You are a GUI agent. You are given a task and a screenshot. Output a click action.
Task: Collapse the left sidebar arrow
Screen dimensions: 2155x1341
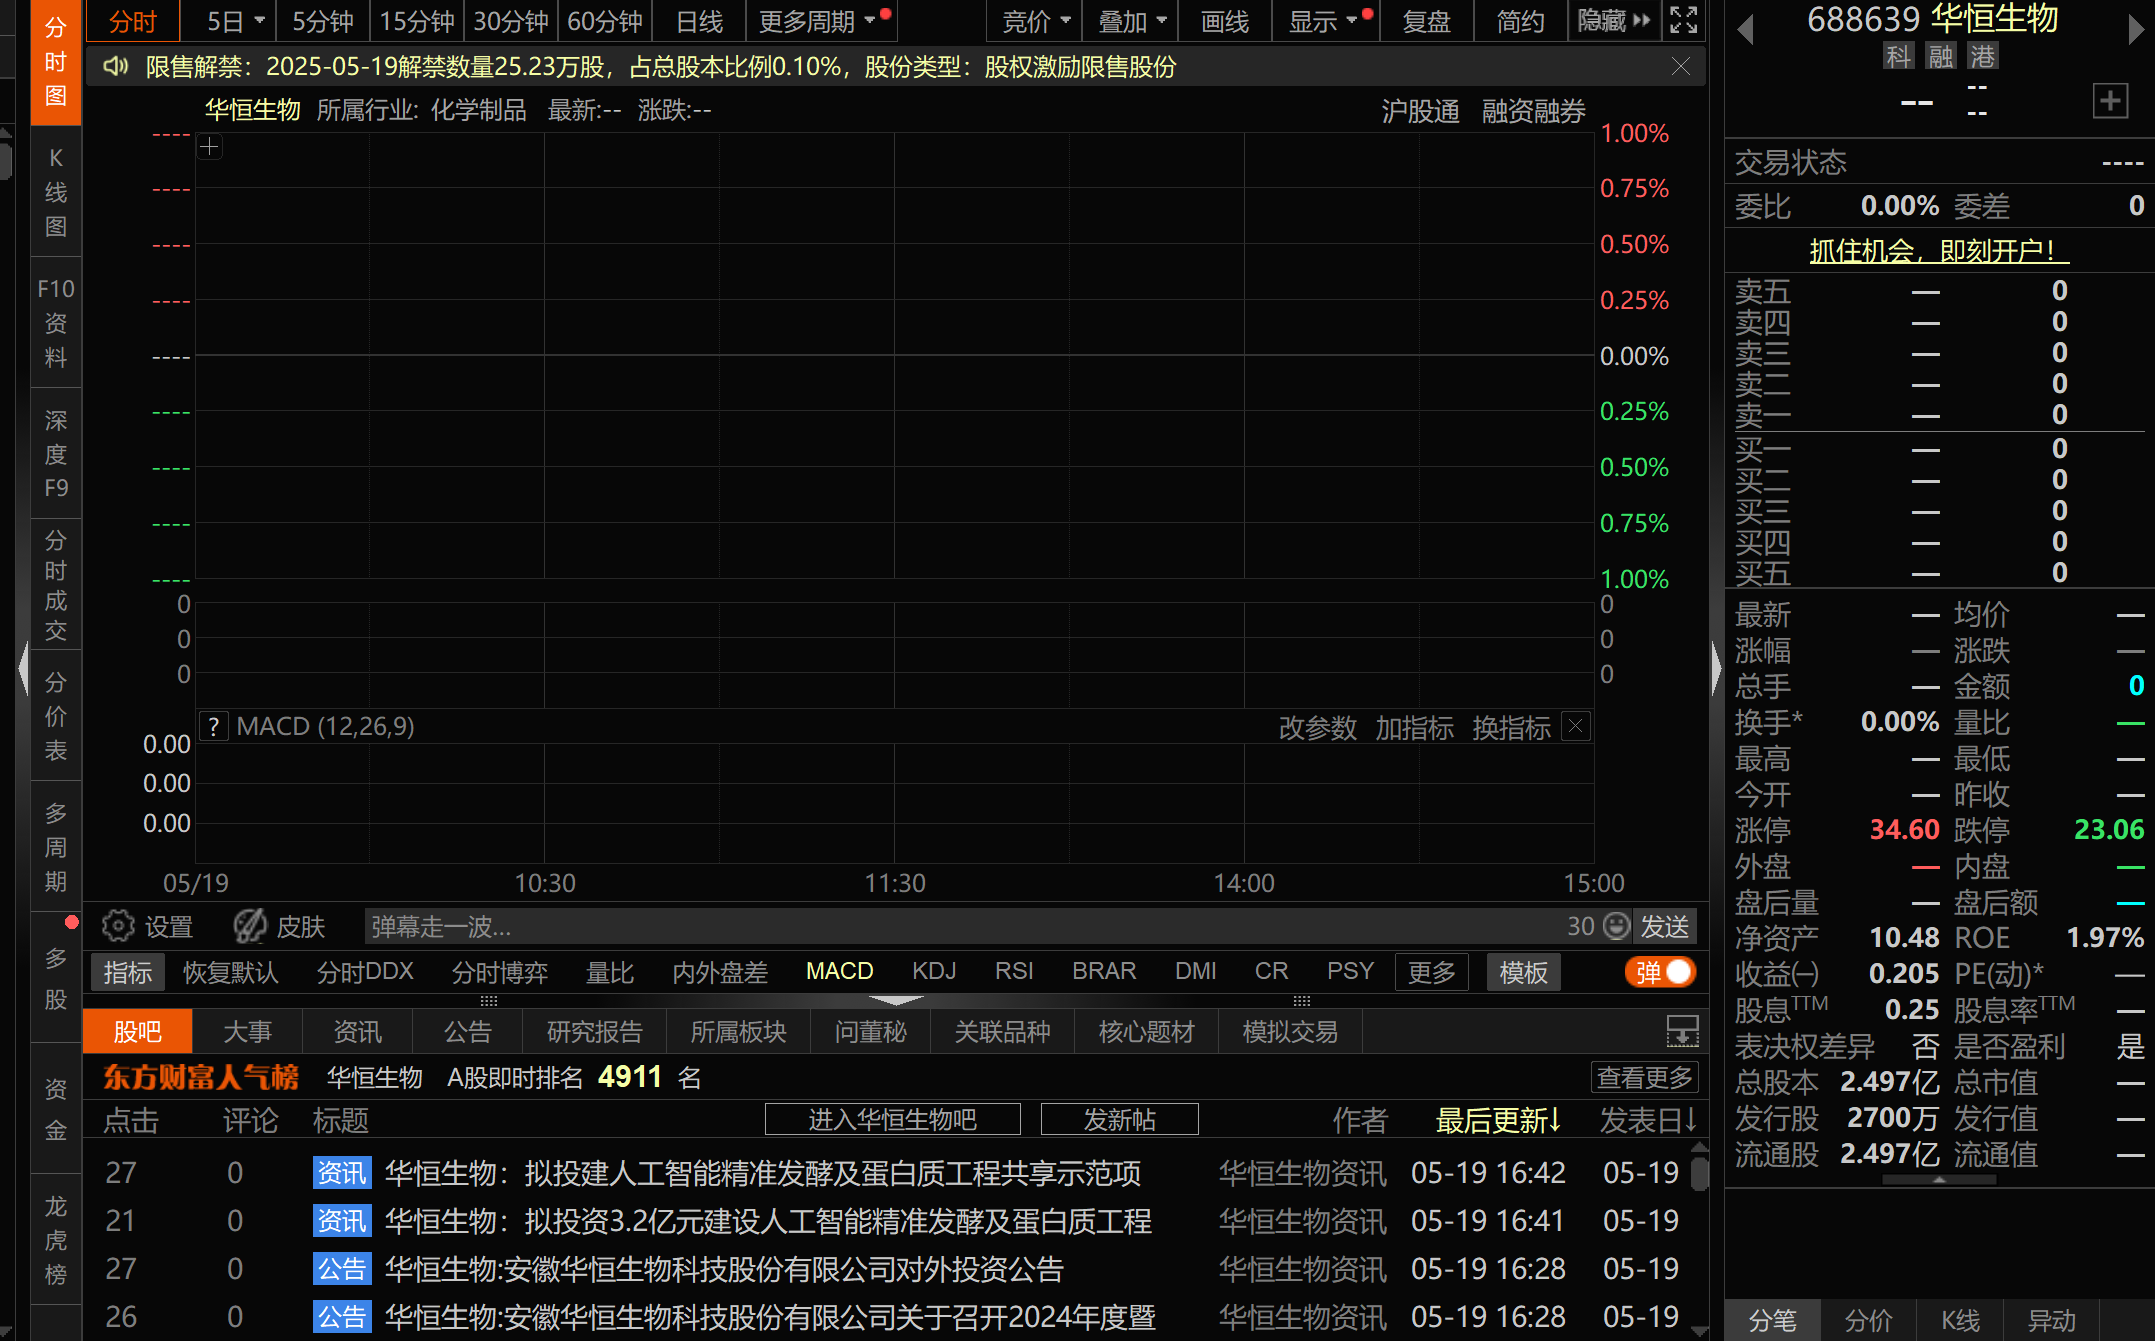pos(23,668)
